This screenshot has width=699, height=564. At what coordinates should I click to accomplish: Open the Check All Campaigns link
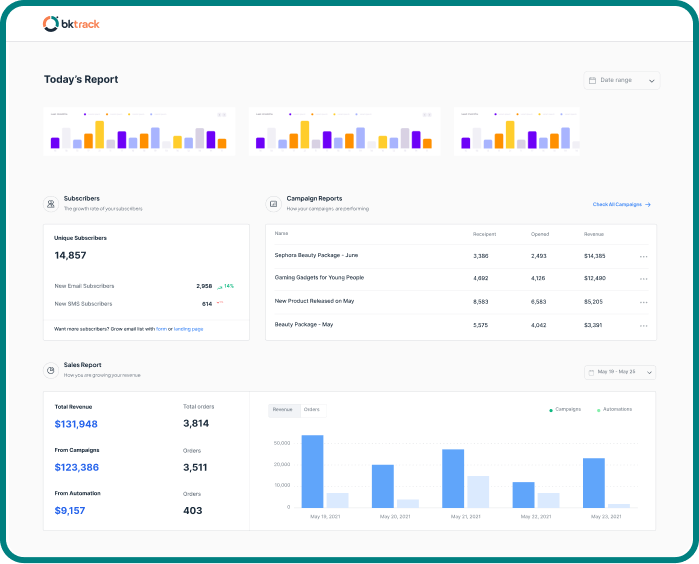pos(621,204)
